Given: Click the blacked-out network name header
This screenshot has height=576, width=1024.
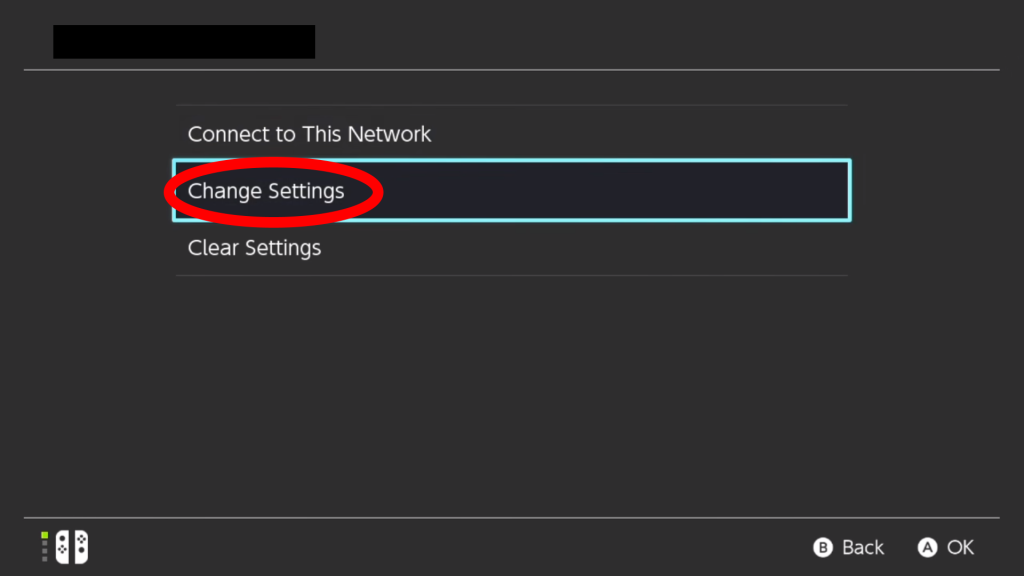Looking at the screenshot, I should (x=184, y=42).
